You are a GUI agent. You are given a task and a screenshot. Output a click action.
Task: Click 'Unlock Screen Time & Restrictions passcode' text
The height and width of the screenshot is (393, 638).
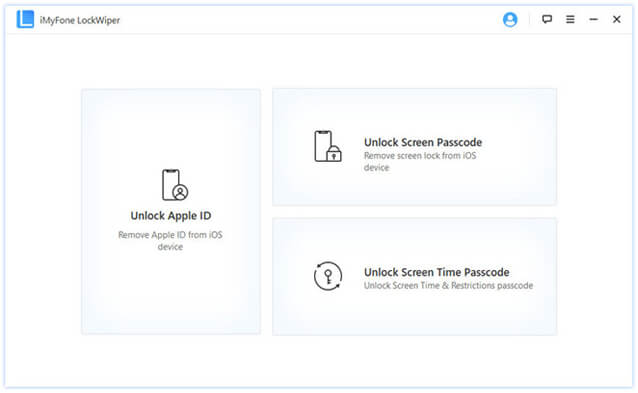[x=448, y=286]
